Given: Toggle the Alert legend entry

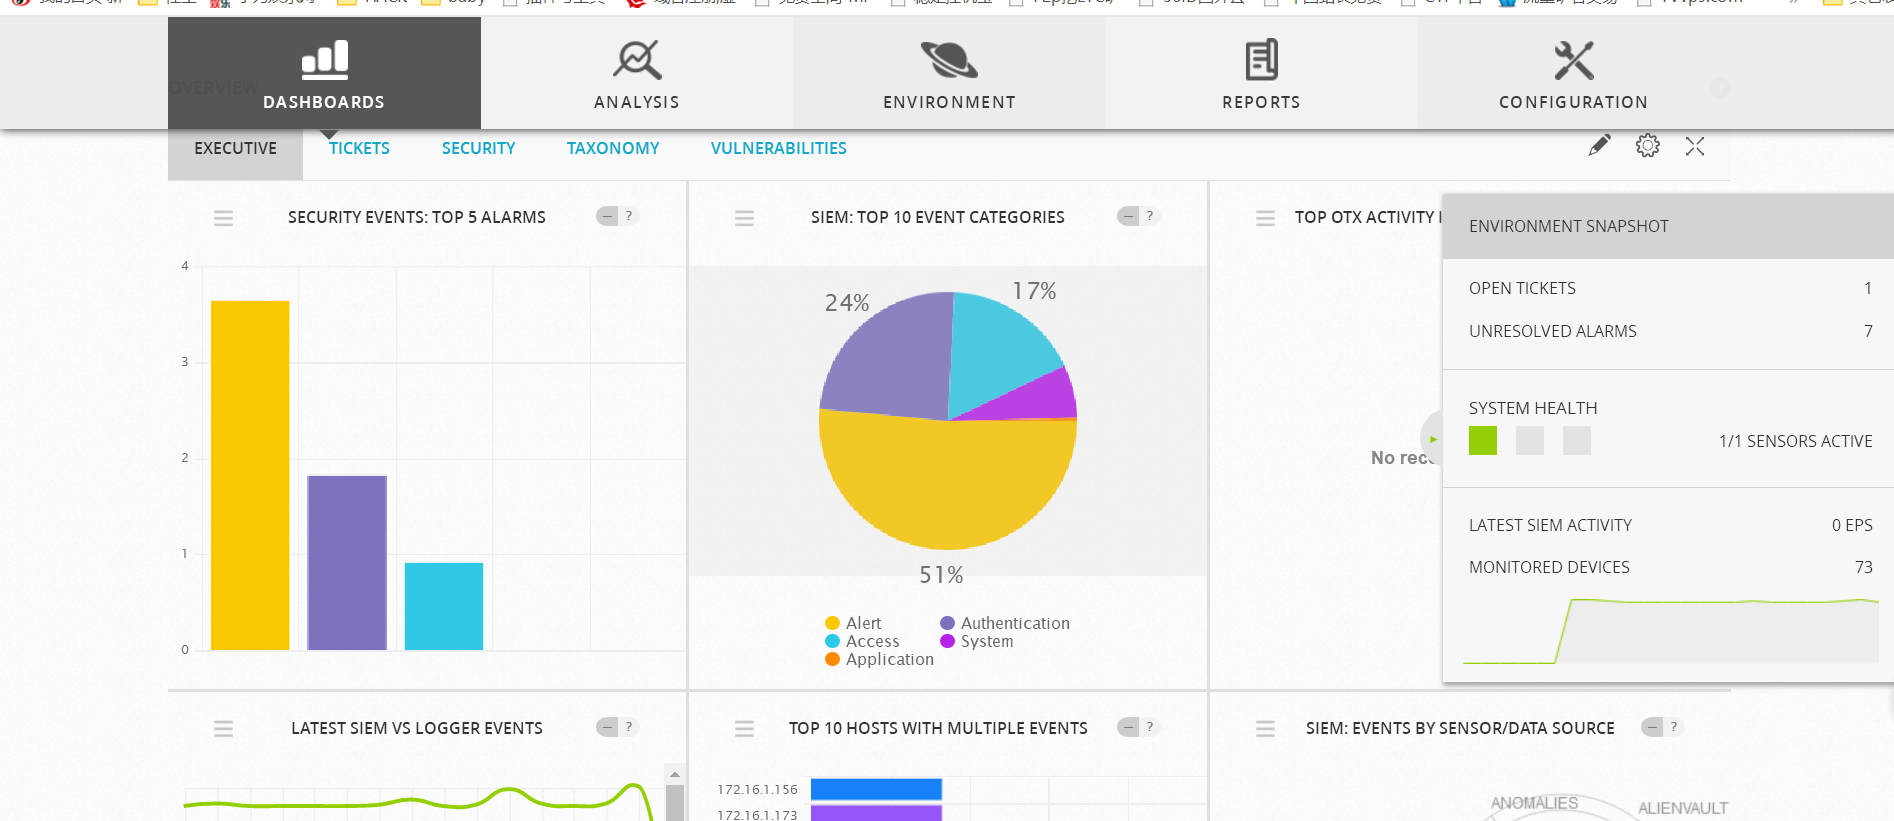Looking at the screenshot, I should point(853,623).
